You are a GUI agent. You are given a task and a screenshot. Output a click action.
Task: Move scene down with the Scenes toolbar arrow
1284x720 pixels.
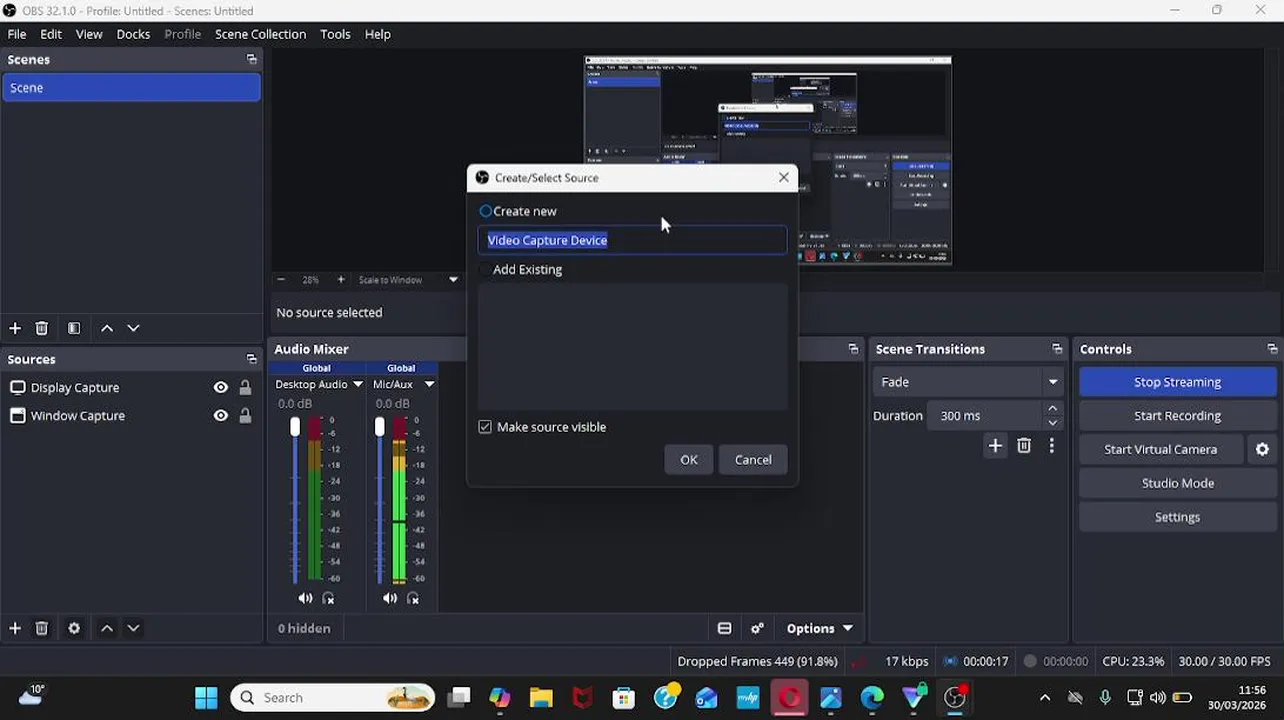[x=133, y=328]
